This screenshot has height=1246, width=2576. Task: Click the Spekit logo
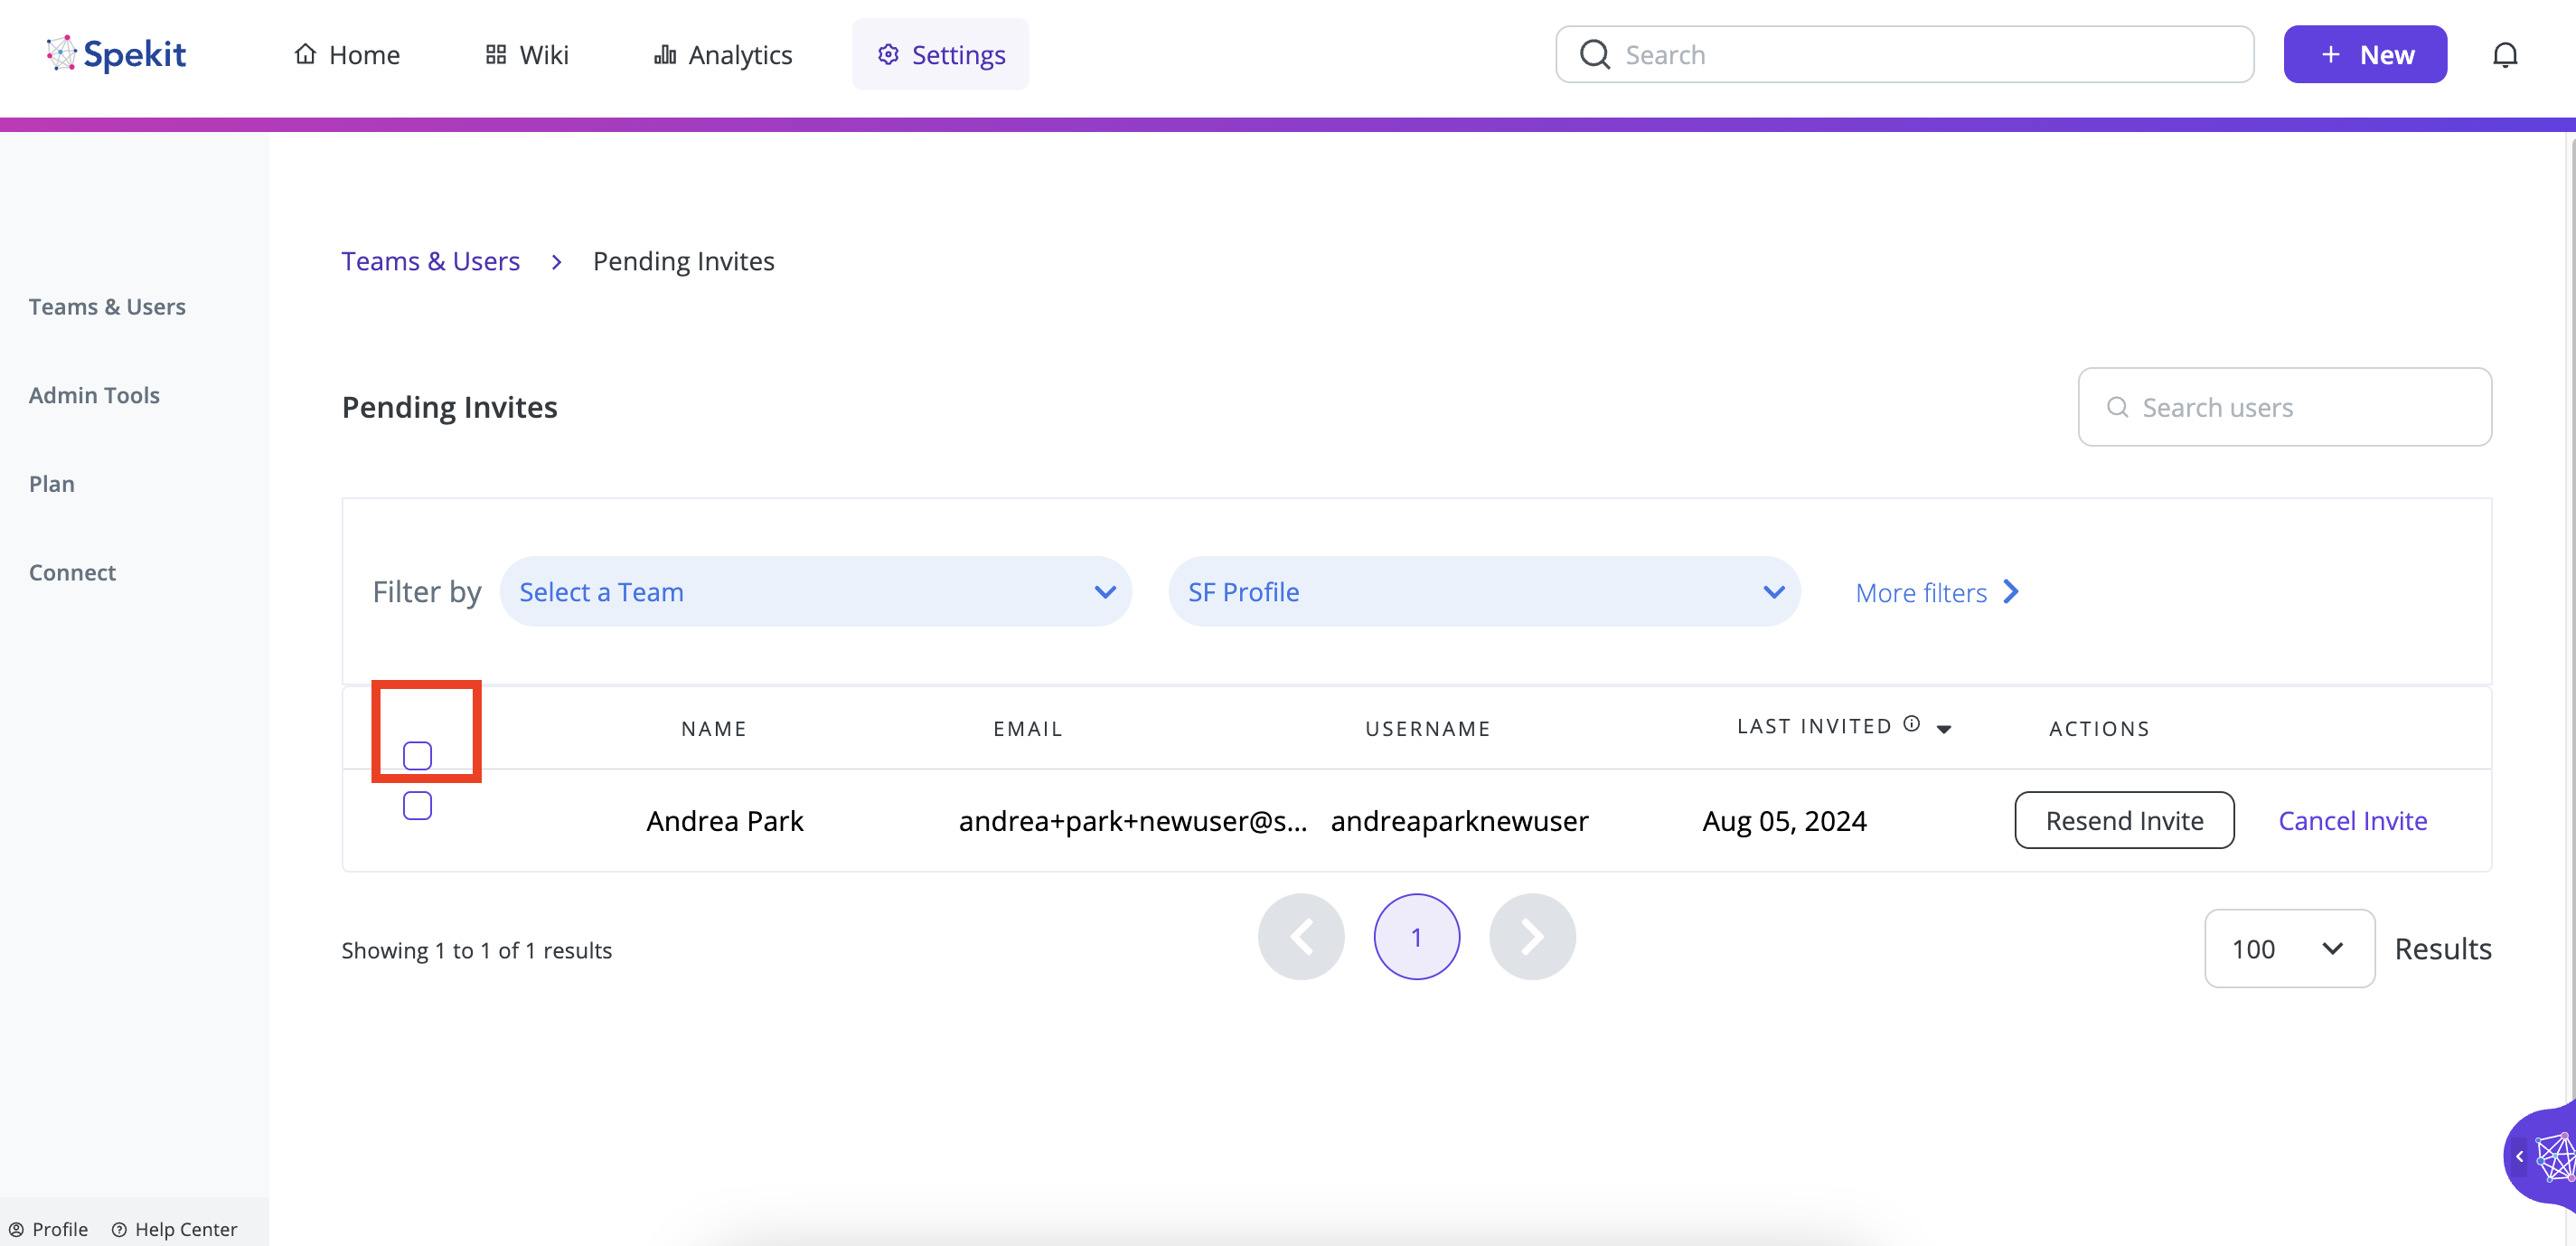point(116,54)
